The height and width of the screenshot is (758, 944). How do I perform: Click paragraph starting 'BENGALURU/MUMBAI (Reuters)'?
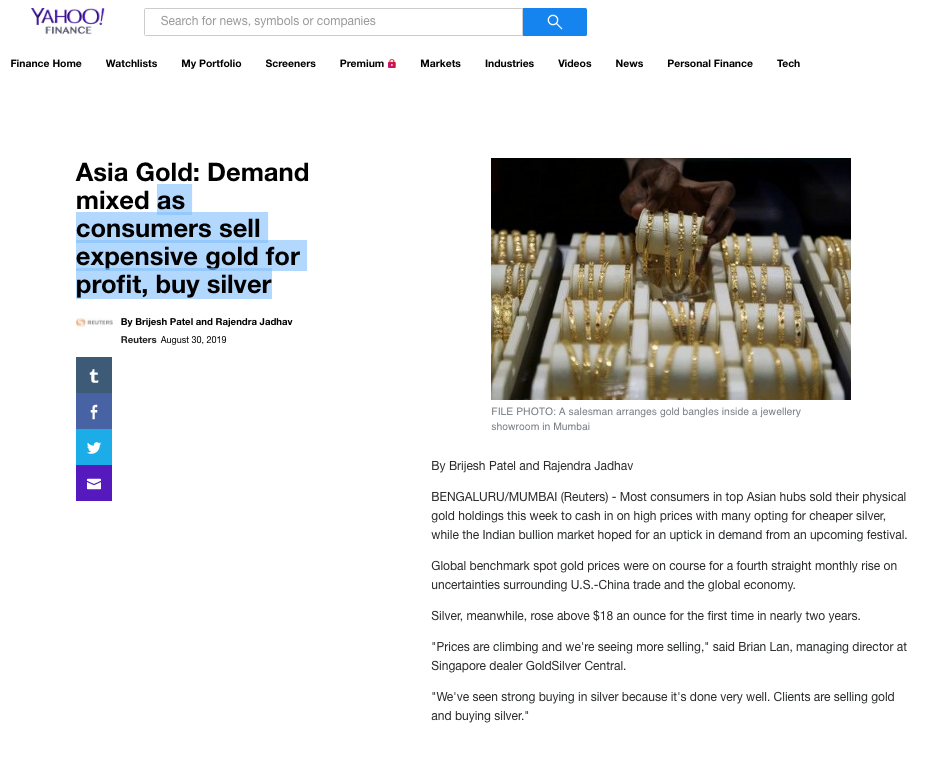669,515
